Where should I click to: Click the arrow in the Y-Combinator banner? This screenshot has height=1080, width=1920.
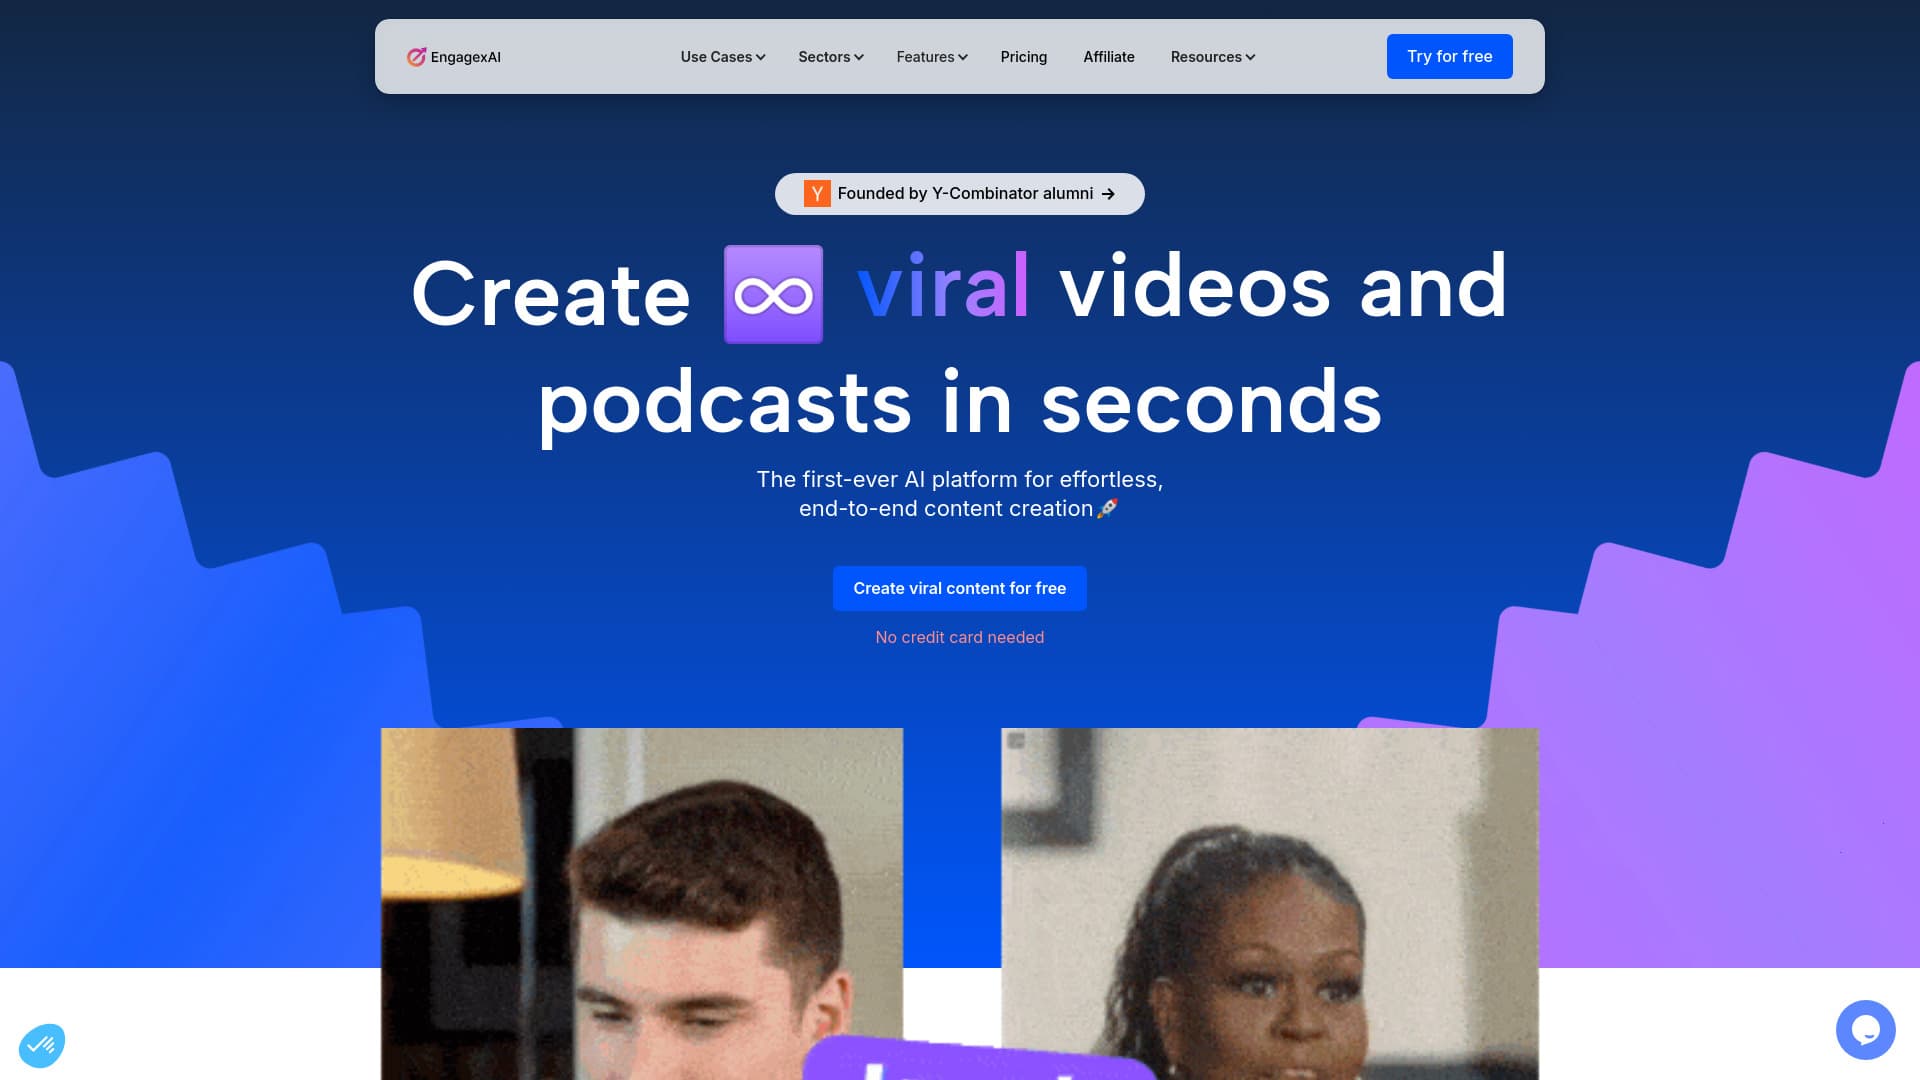pos(1109,194)
